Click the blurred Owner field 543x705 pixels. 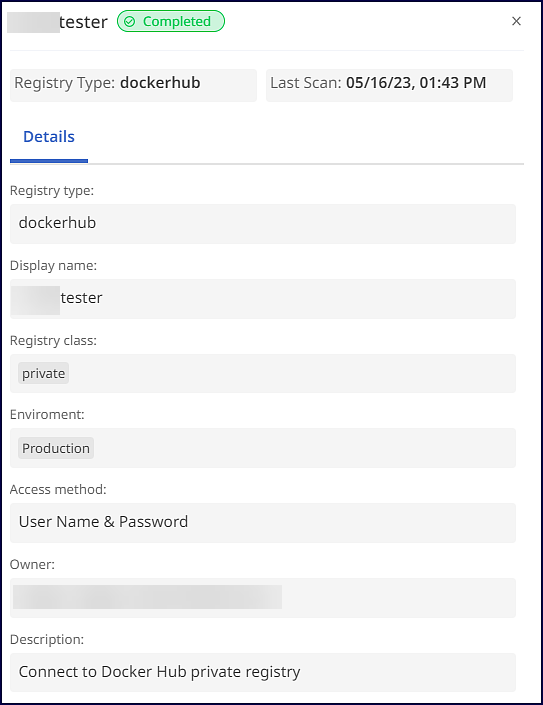[x=263, y=598]
